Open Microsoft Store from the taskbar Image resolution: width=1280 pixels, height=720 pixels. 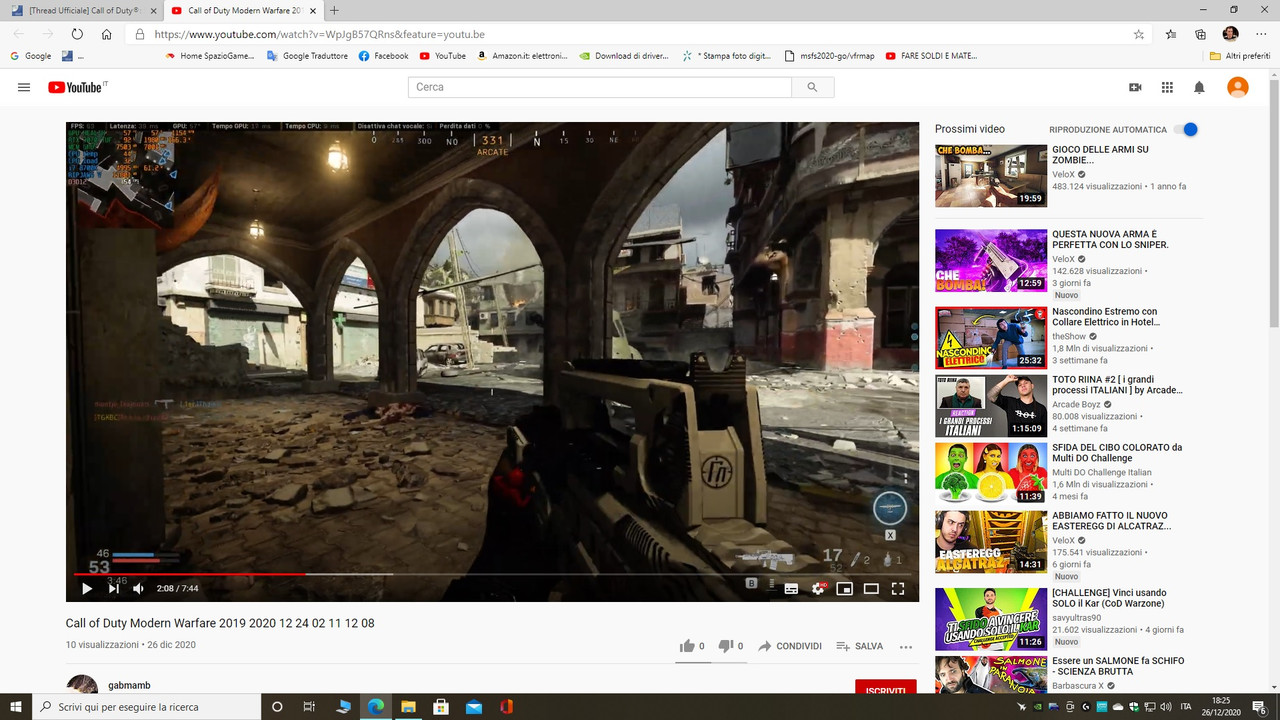(x=440, y=706)
